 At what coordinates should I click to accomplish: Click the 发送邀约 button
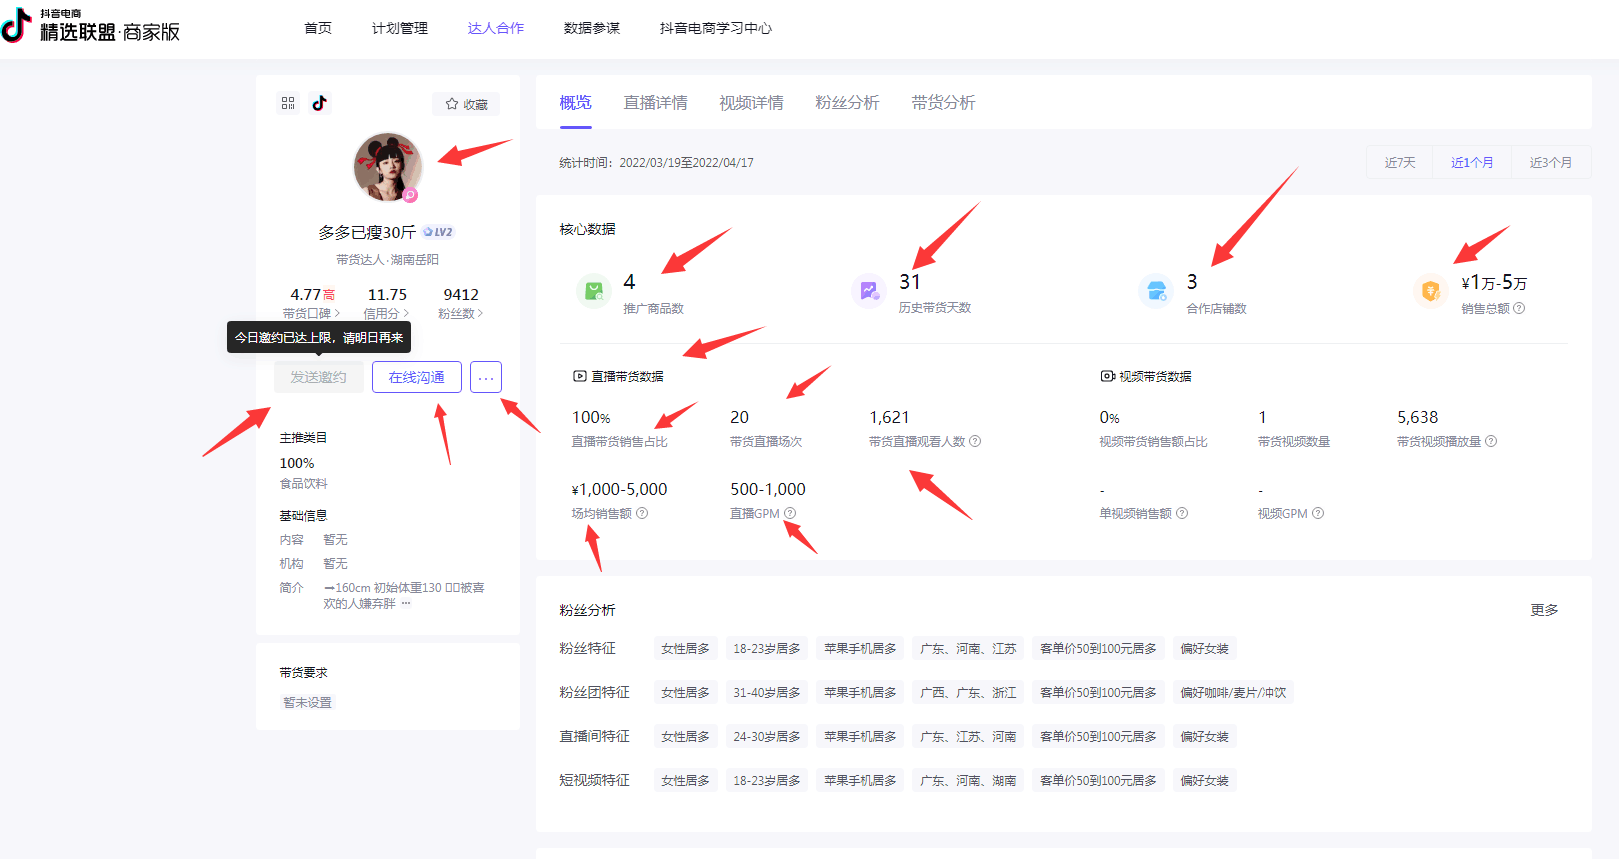tap(318, 377)
